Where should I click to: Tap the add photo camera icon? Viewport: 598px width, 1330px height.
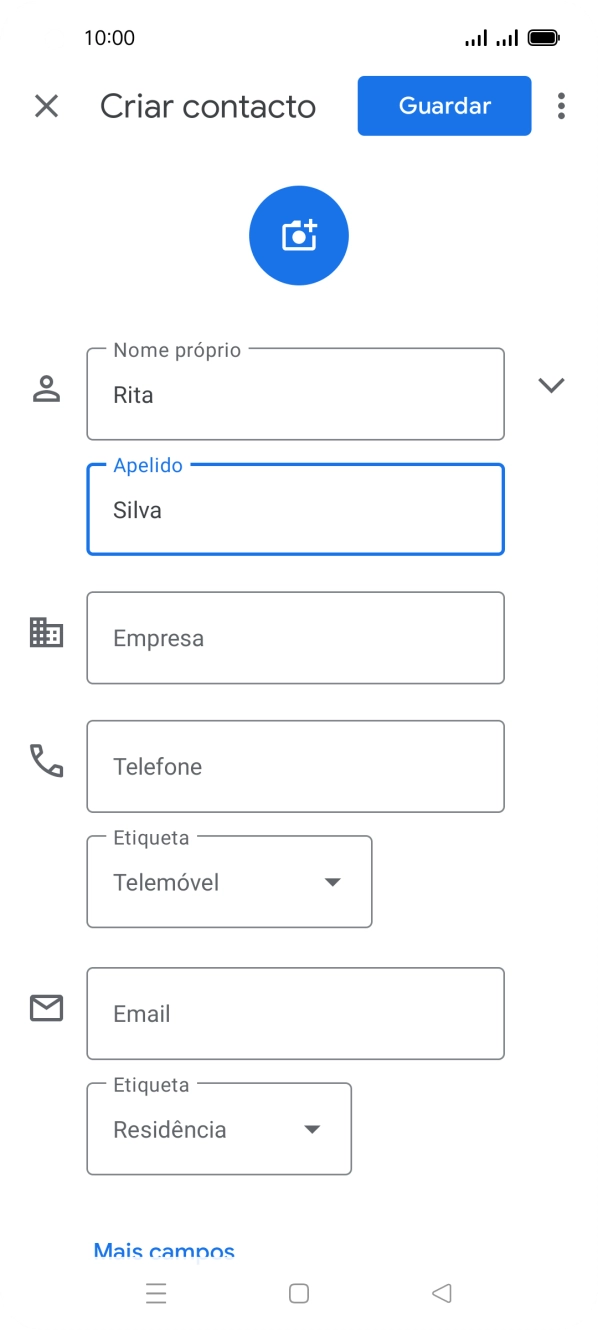298,234
